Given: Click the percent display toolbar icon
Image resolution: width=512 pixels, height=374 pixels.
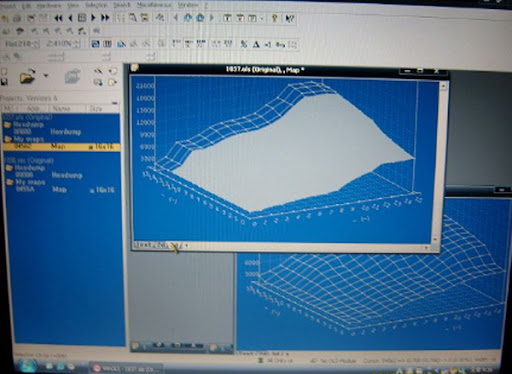Looking at the screenshot, I should point(244,44).
